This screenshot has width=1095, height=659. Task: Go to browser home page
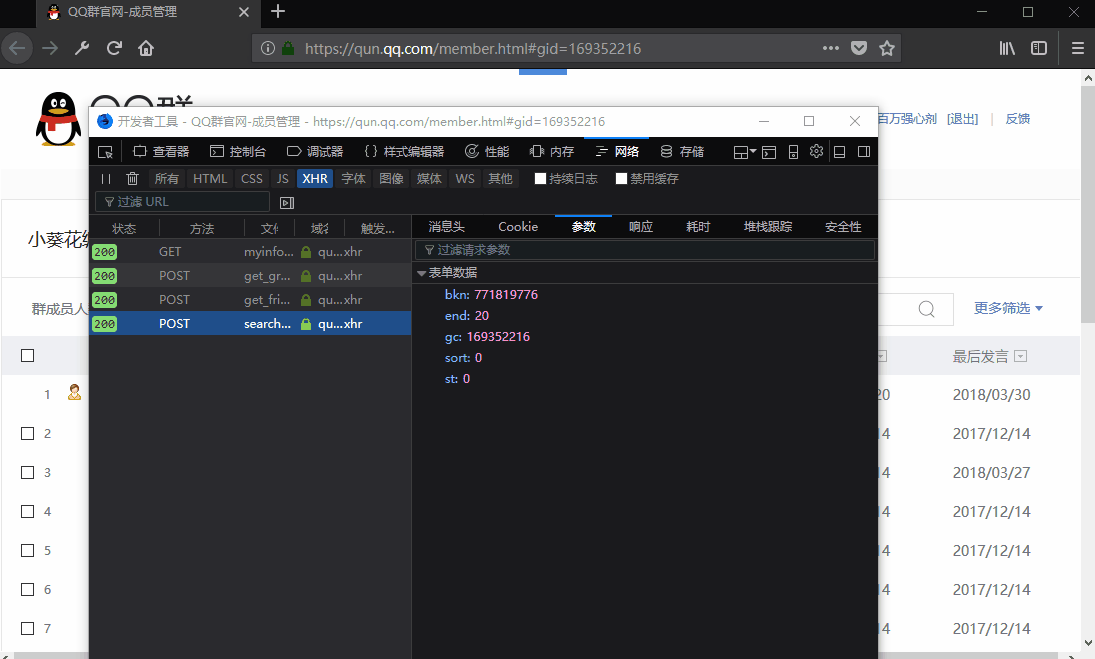tap(145, 48)
